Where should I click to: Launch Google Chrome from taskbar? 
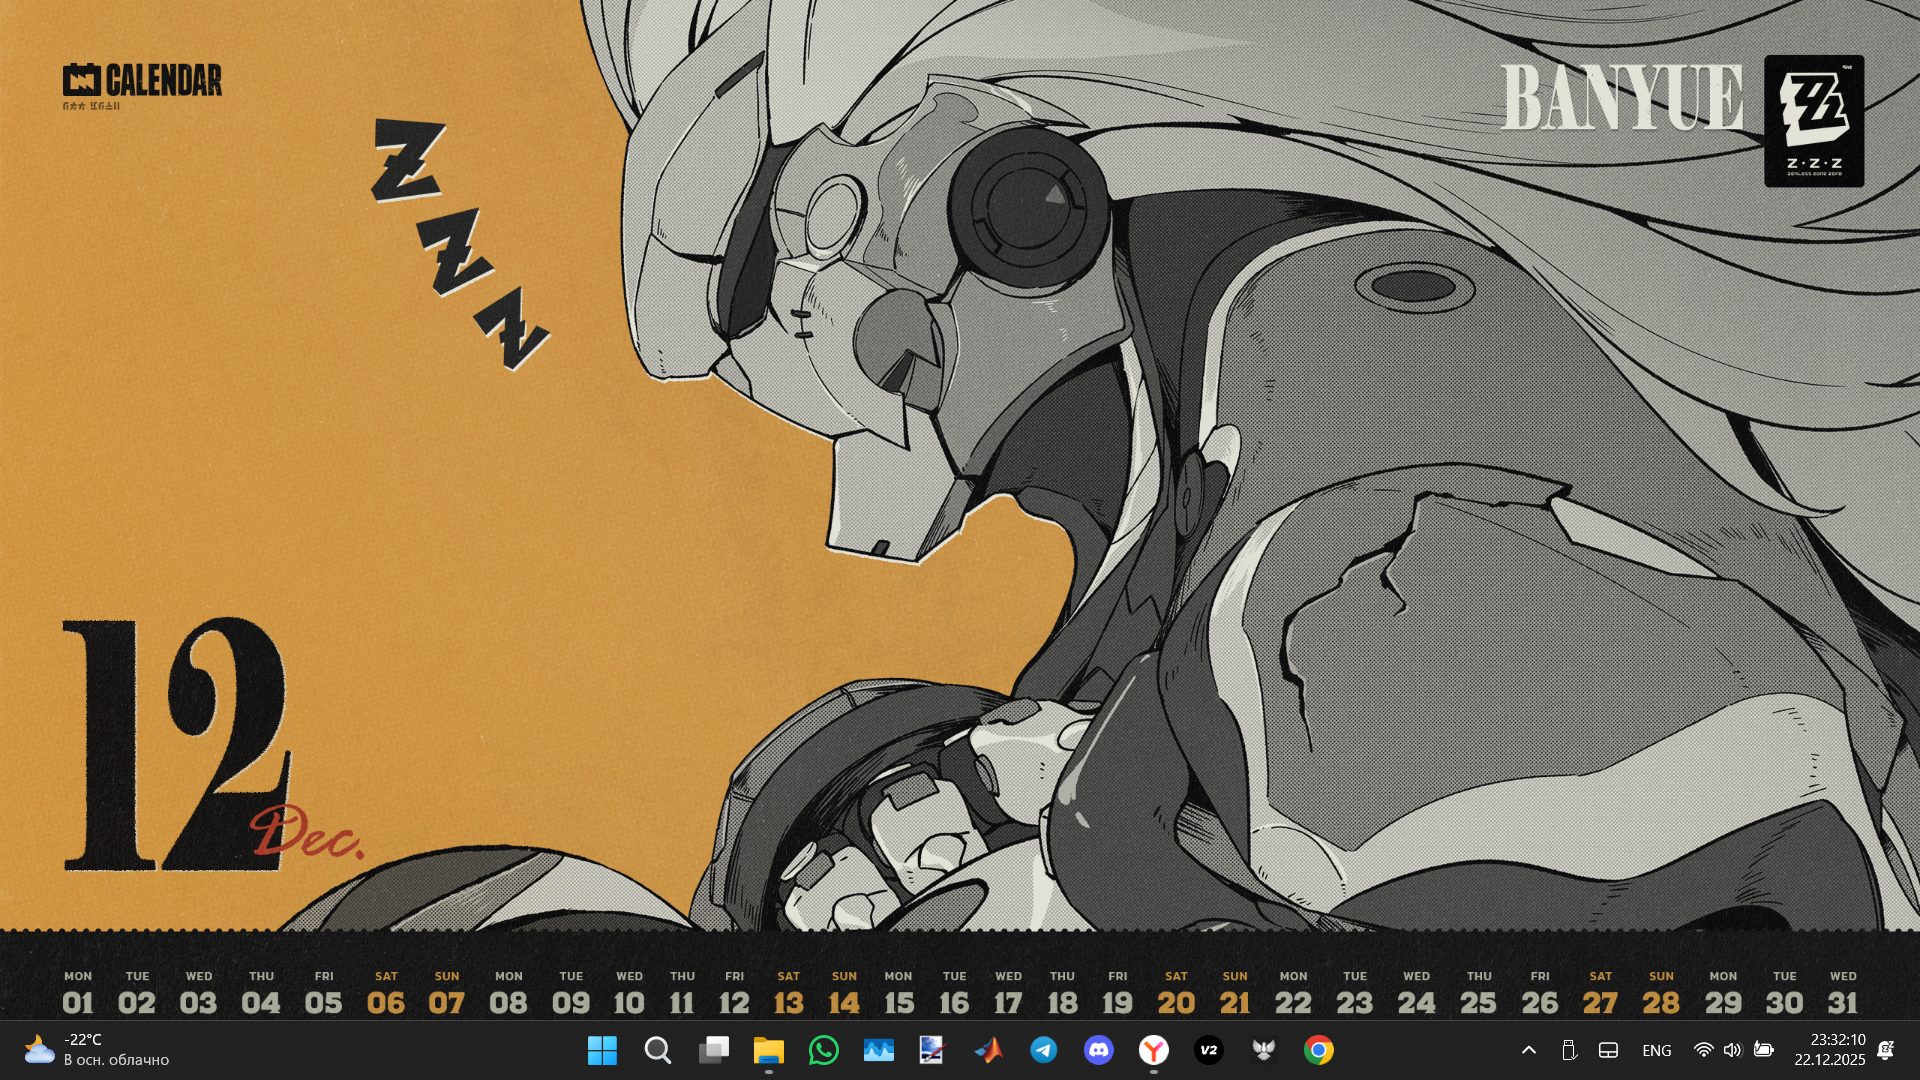(x=1318, y=1050)
